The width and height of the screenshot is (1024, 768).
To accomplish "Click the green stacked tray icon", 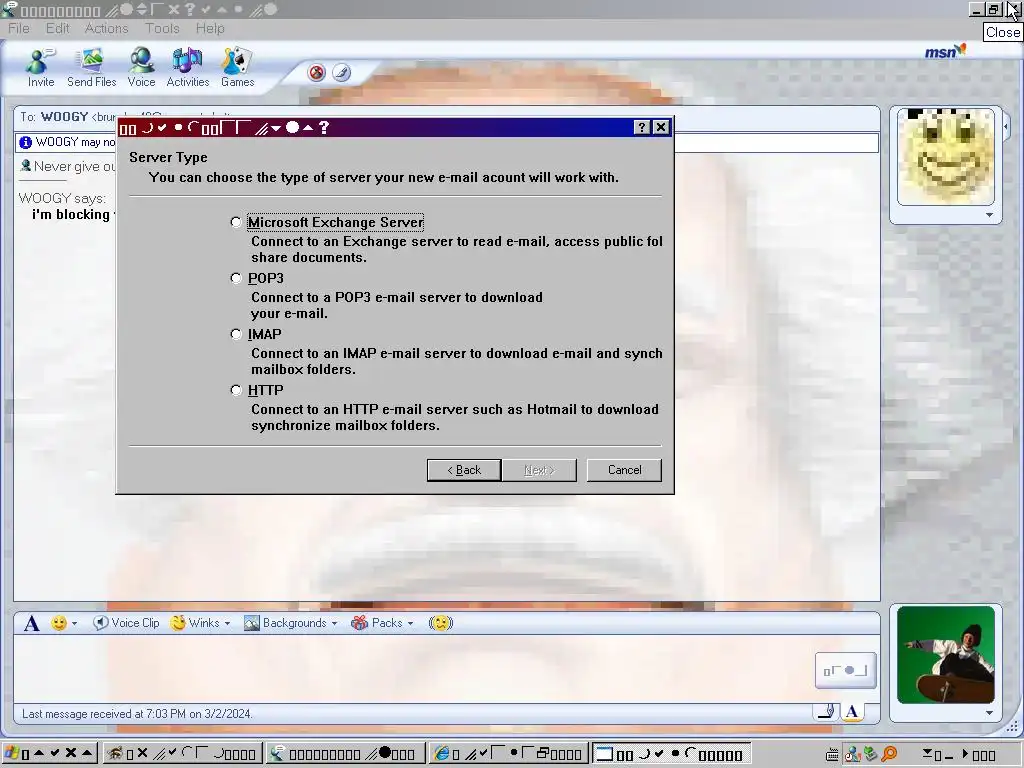I will [x=871, y=754].
